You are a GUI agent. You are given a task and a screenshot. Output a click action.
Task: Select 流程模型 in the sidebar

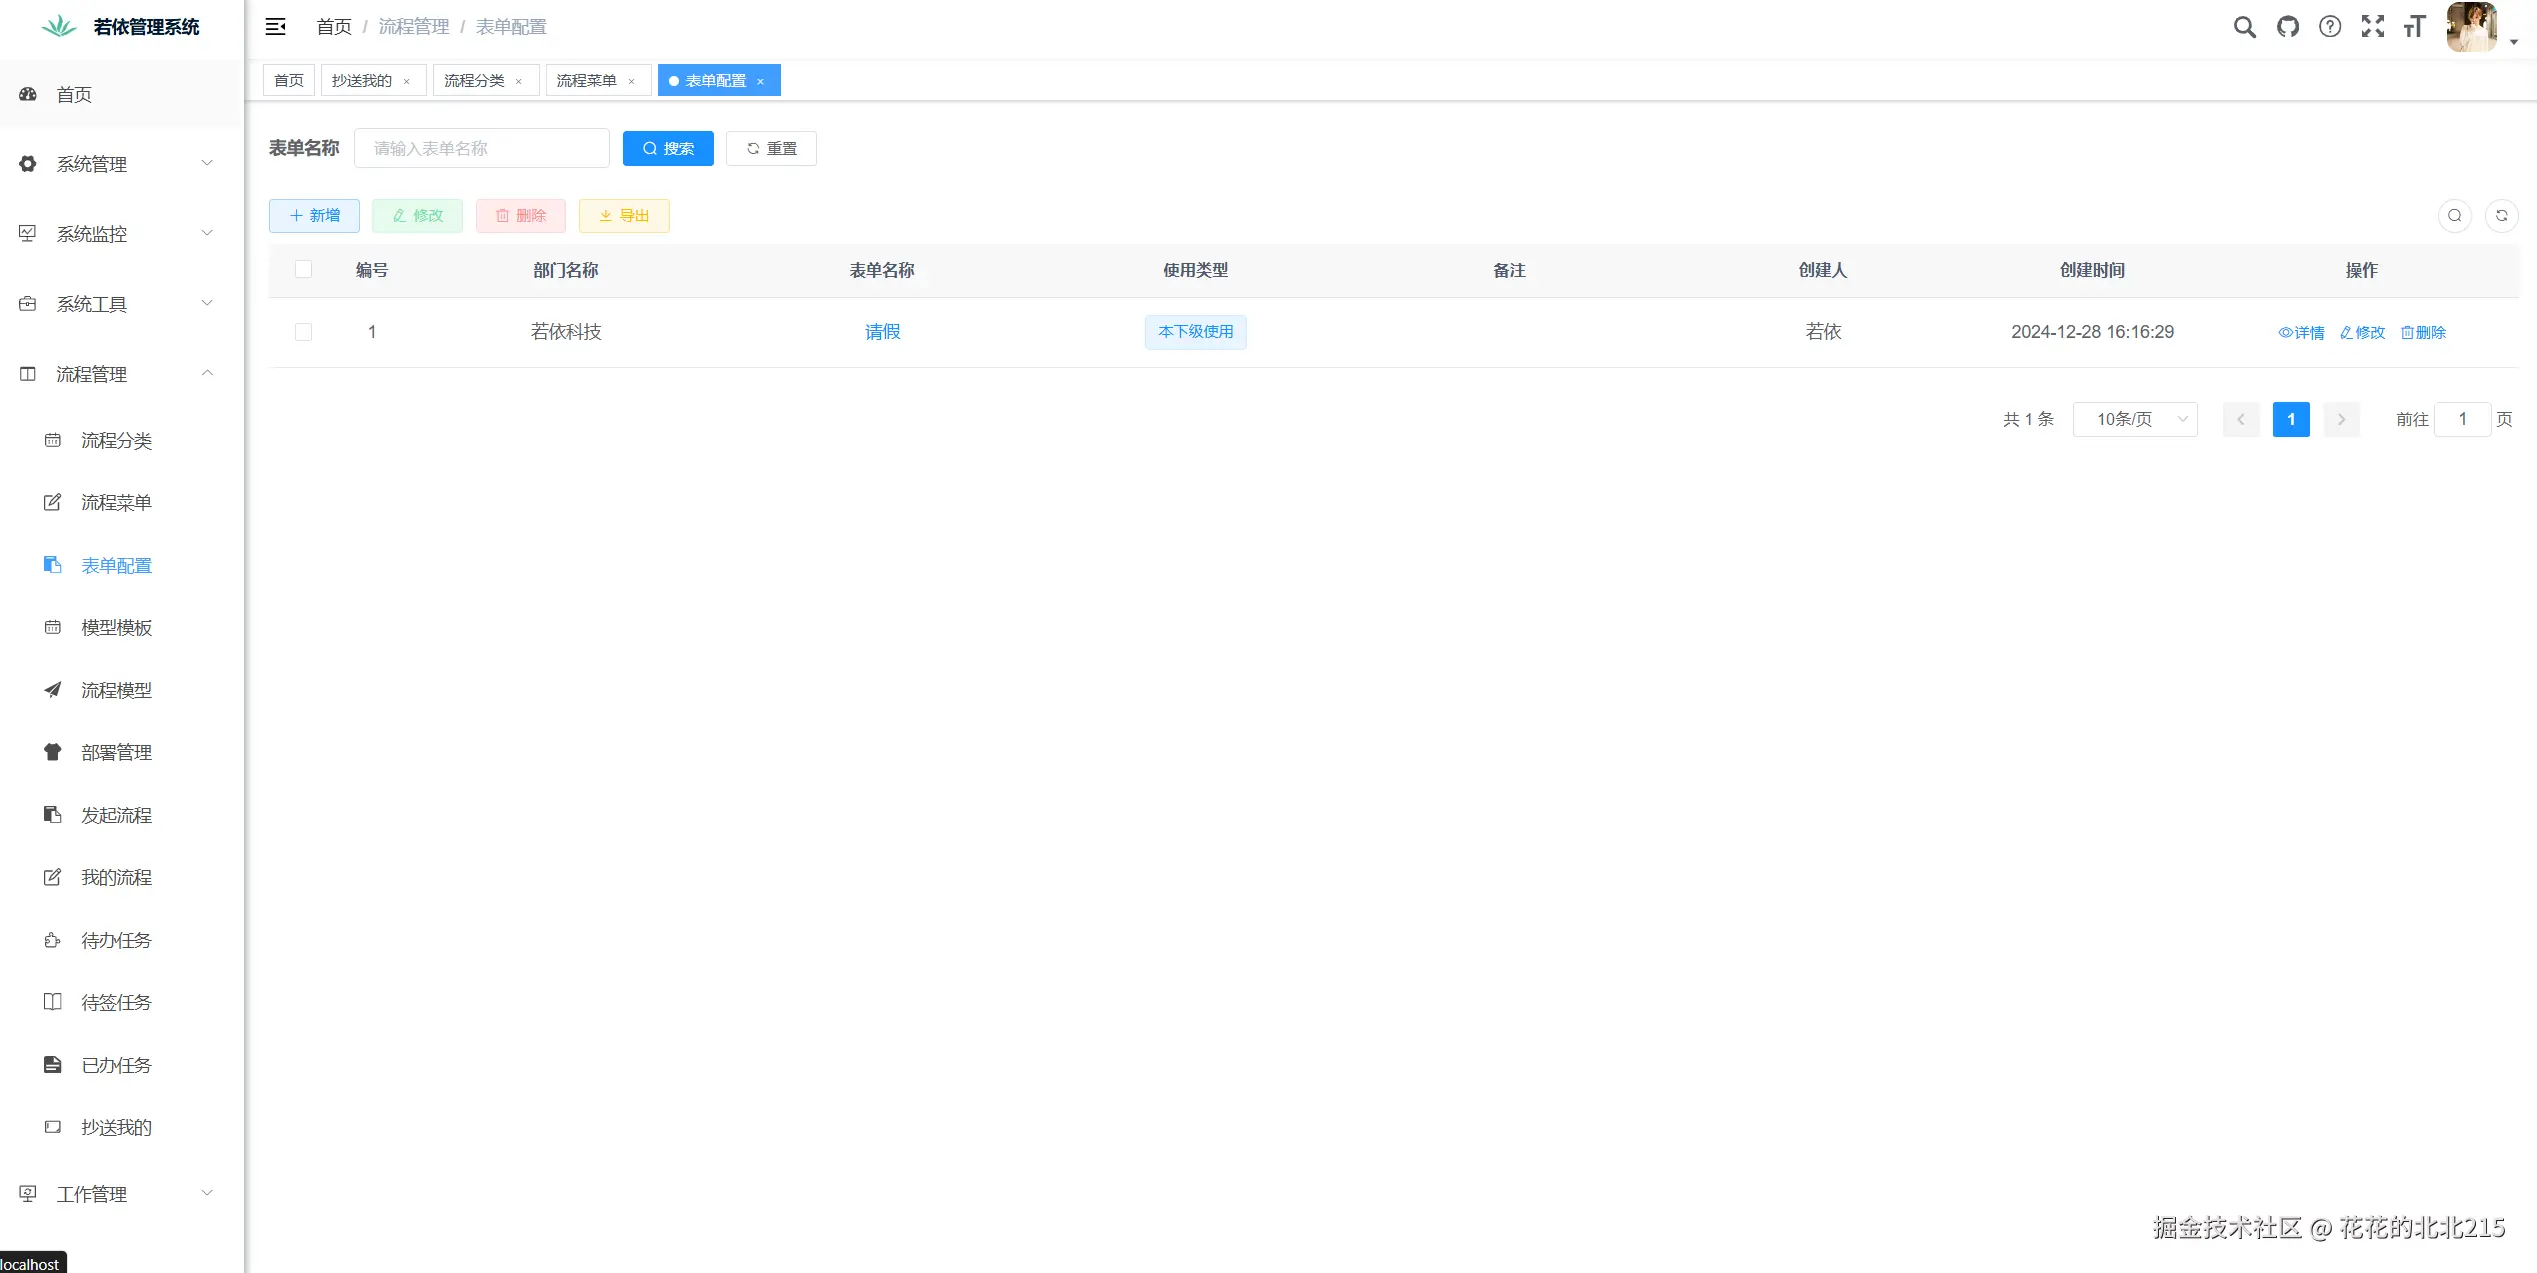pyautogui.click(x=116, y=690)
